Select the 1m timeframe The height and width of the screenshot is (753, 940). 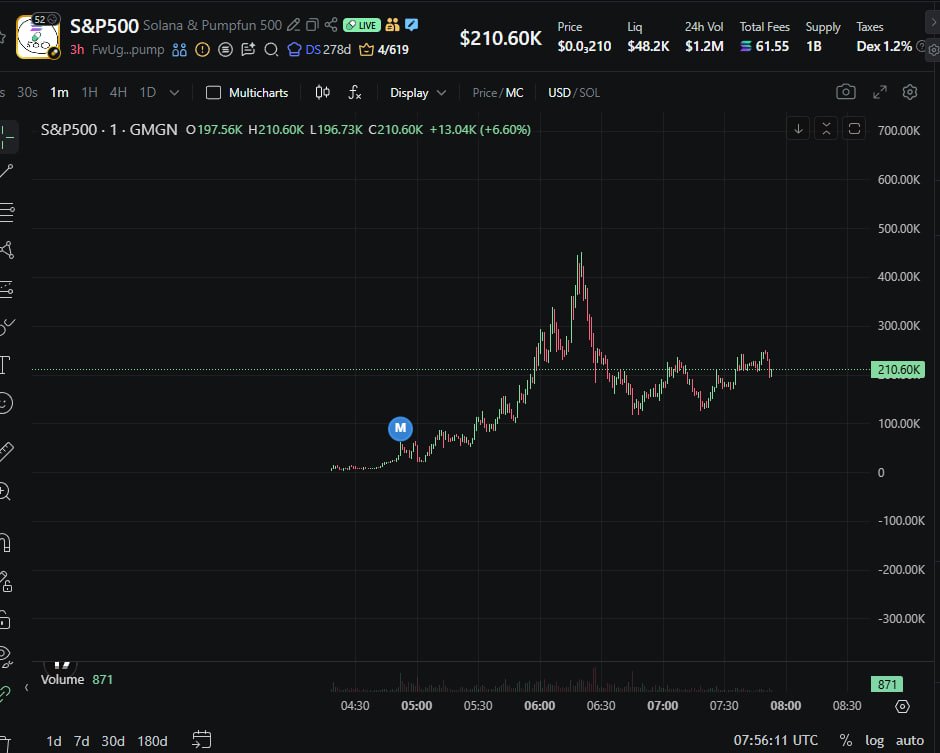coord(59,92)
